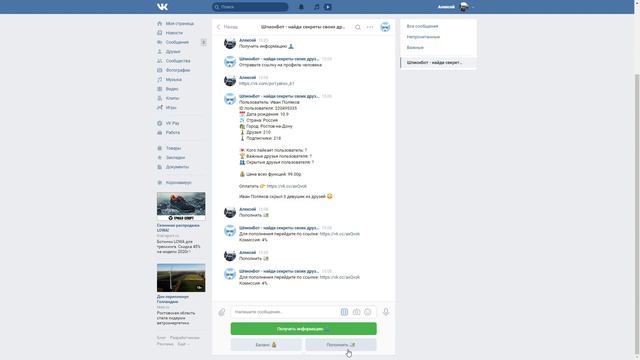The image size is (640, 360).
Task: Open the vk.com profile link in message
Action: pyautogui.click(x=267, y=83)
